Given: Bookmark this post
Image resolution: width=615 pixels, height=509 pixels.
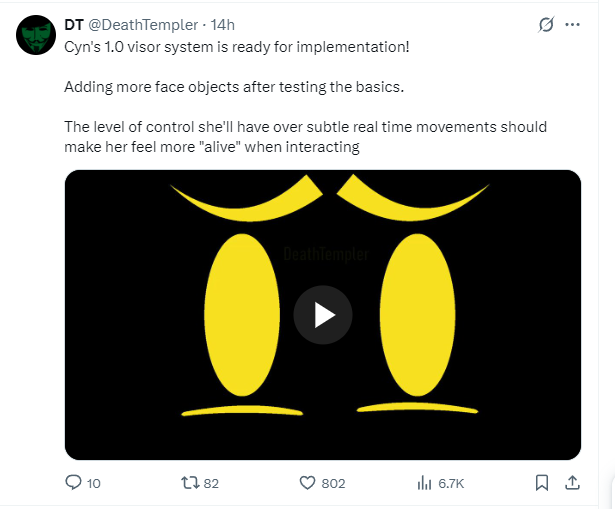Looking at the screenshot, I should [542, 483].
